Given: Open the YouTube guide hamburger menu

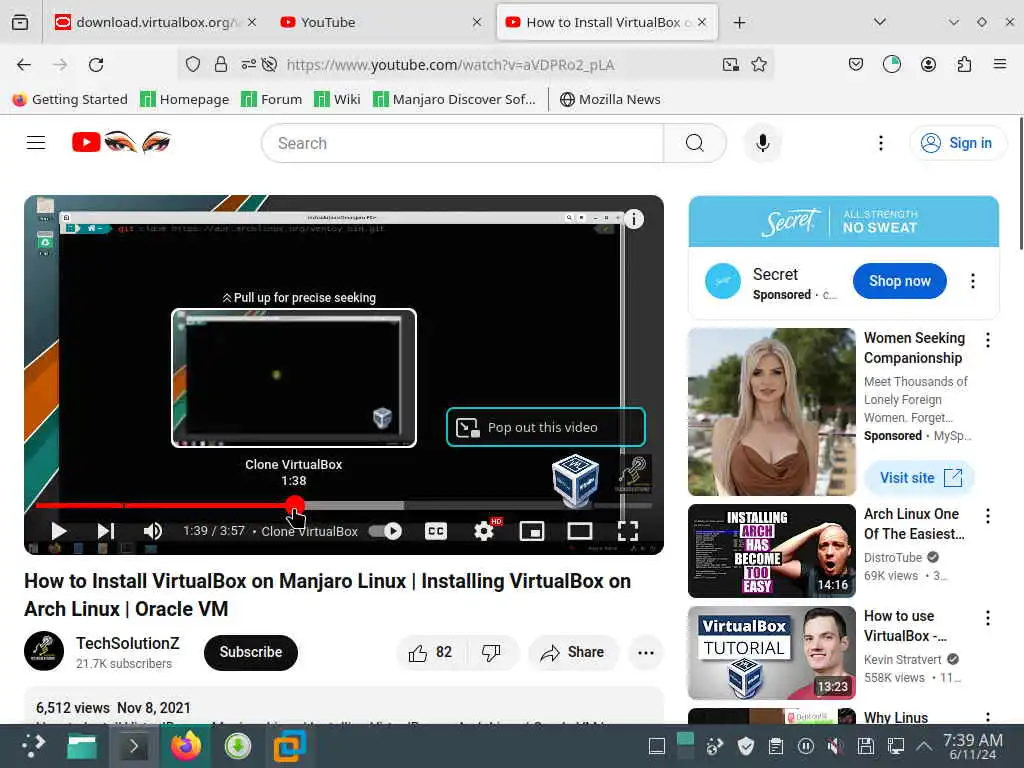Looking at the screenshot, I should [36, 142].
